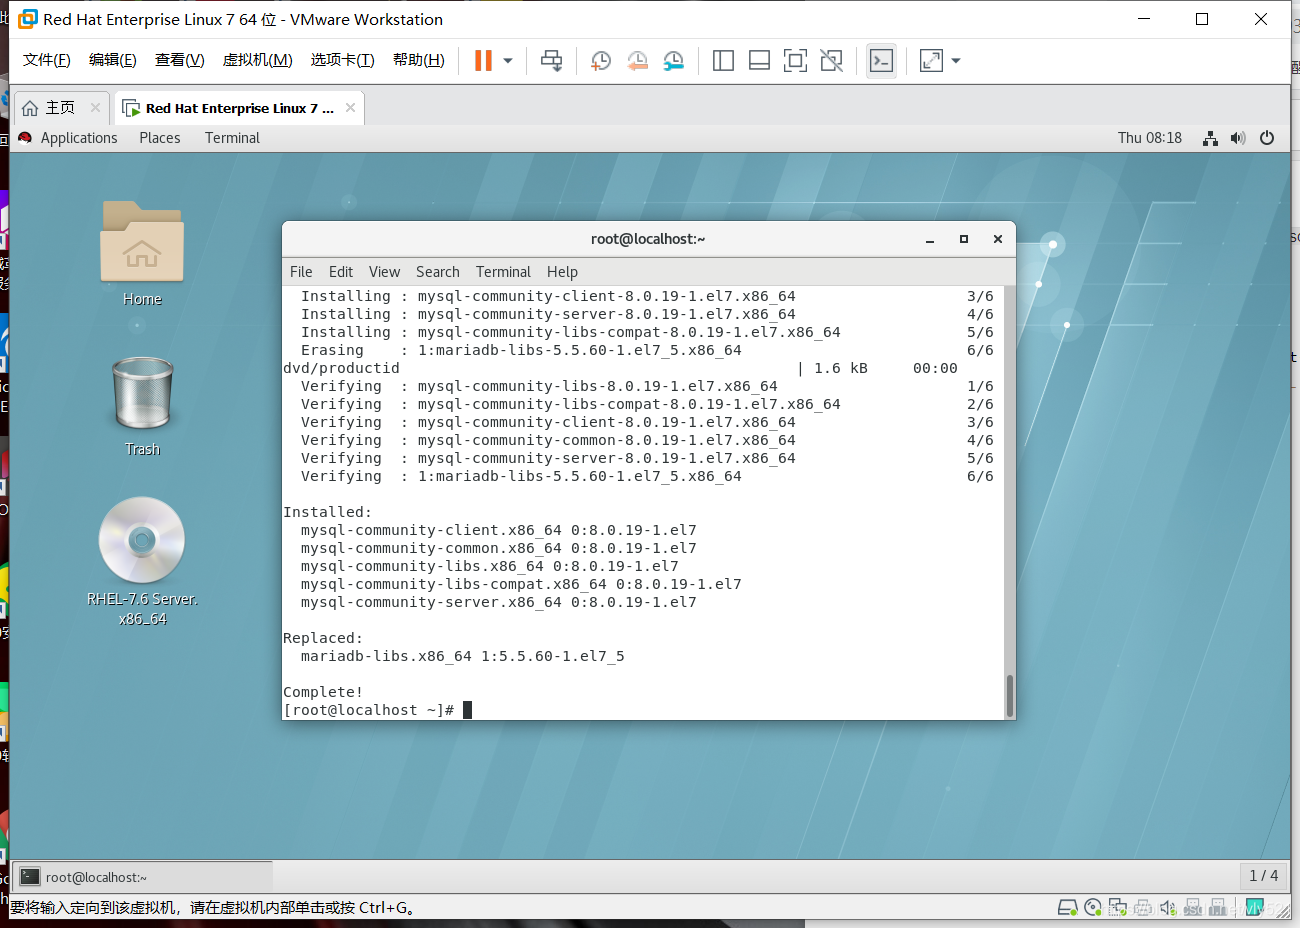Open the terminal Edit menu

(341, 272)
